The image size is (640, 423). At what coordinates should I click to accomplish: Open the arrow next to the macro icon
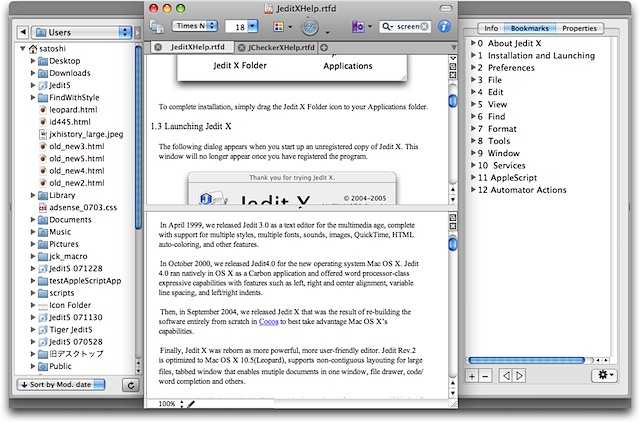click(370, 27)
